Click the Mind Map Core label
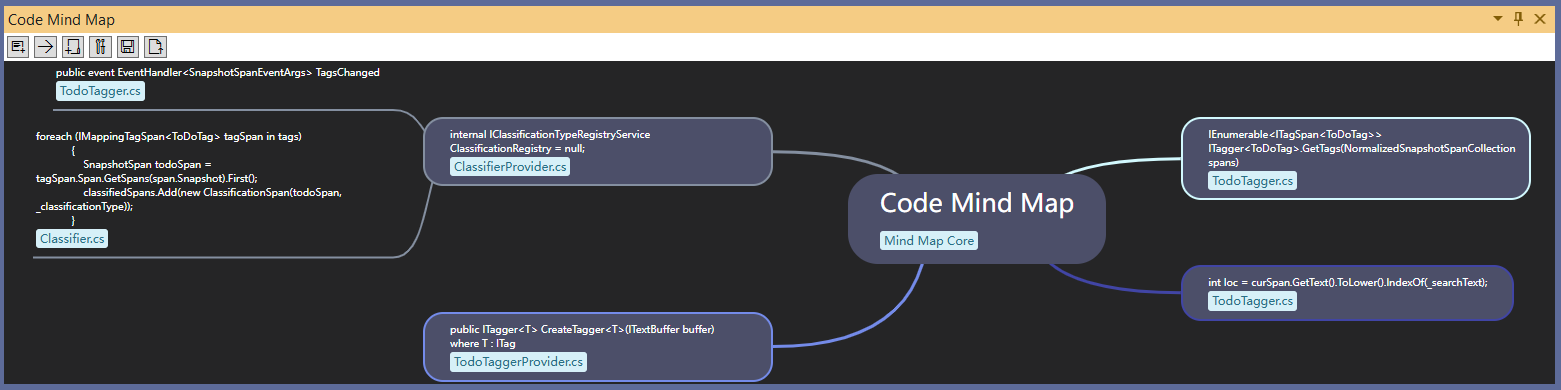The image size is (1561, 390). 929,241
